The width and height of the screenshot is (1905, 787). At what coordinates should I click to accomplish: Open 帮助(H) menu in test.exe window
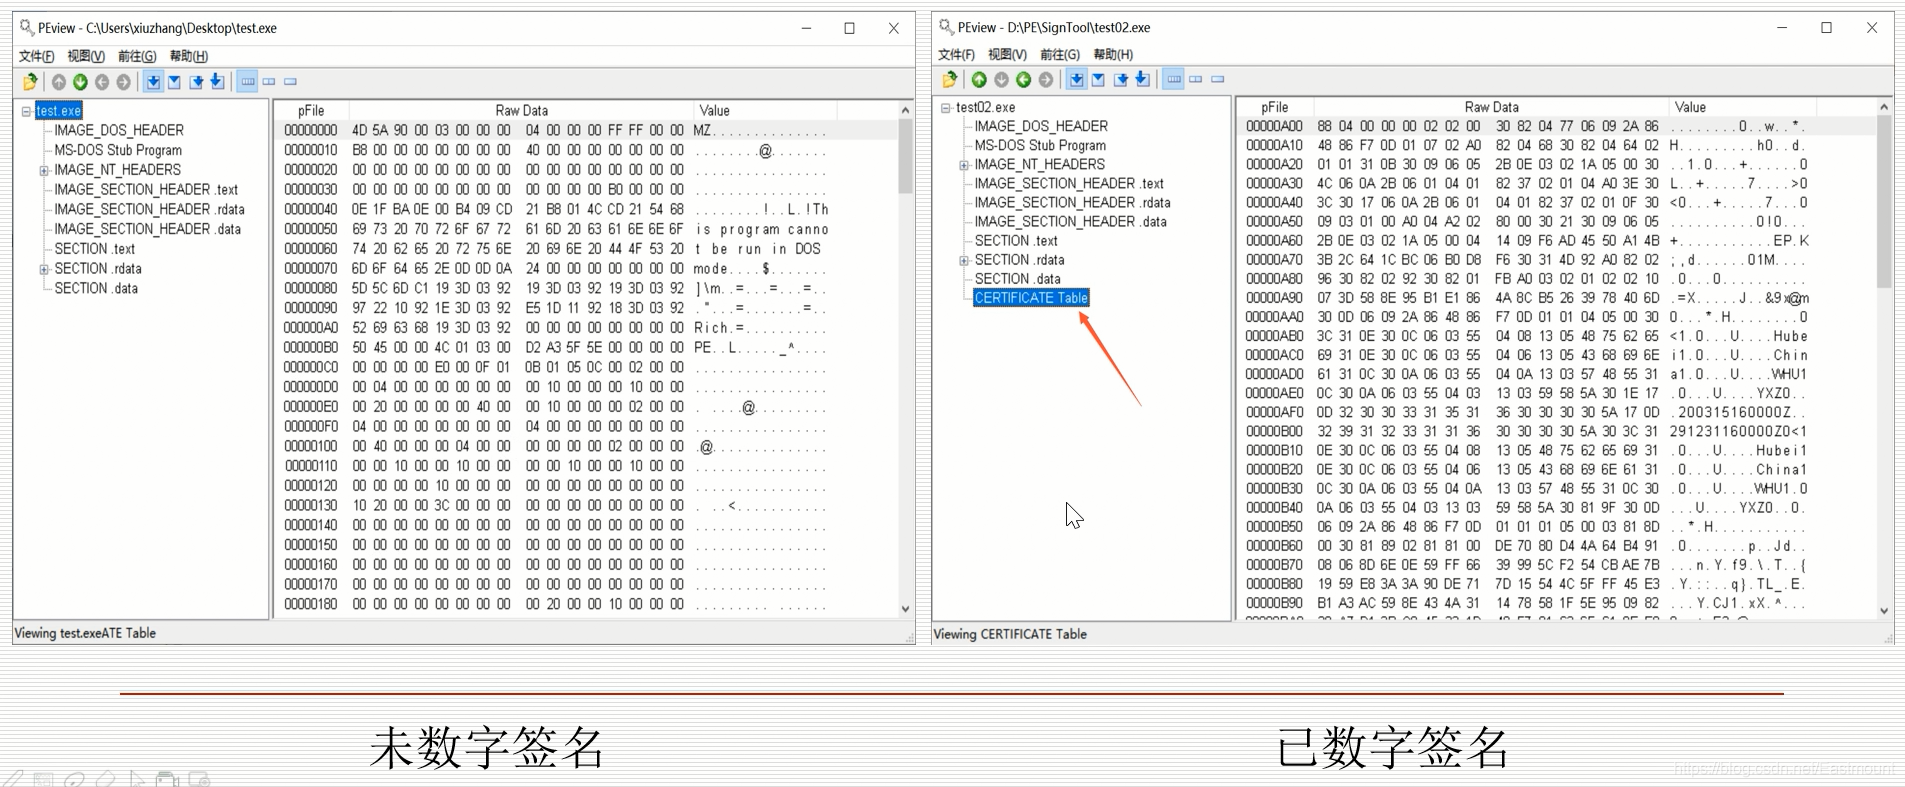(x=189, y=56)
